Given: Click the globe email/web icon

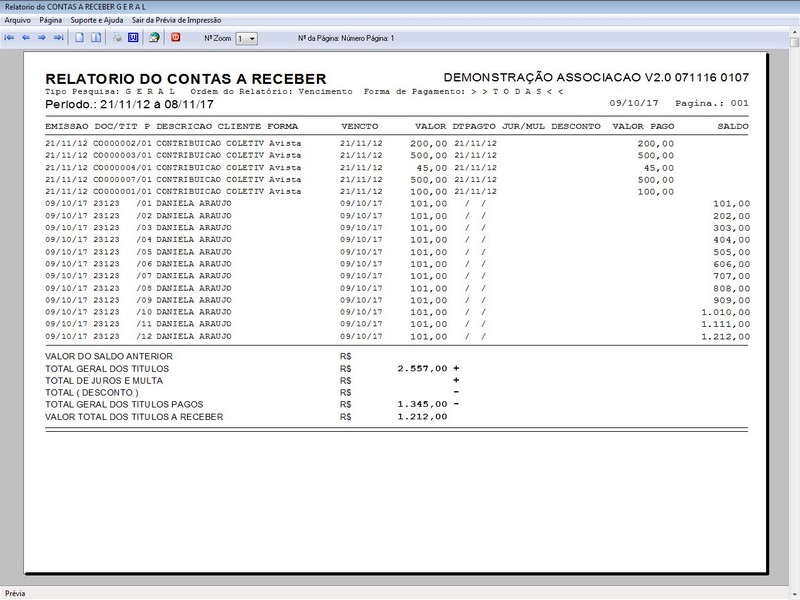Looking at the screenshot, I should (x=154, y=38).
